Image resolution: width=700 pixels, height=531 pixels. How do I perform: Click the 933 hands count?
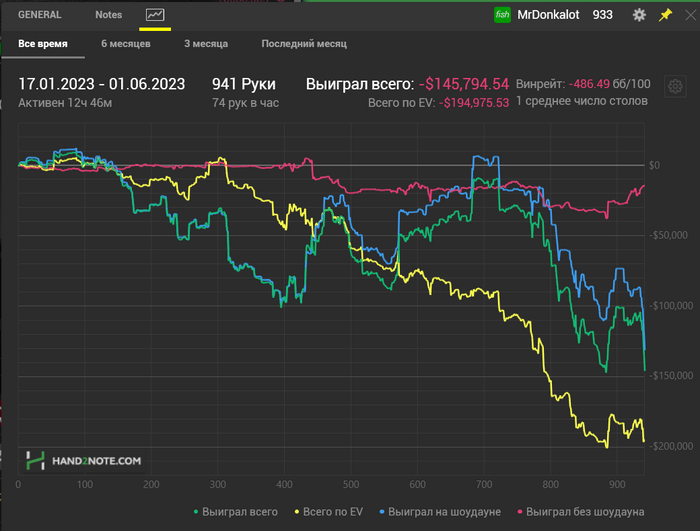(602, 15)
